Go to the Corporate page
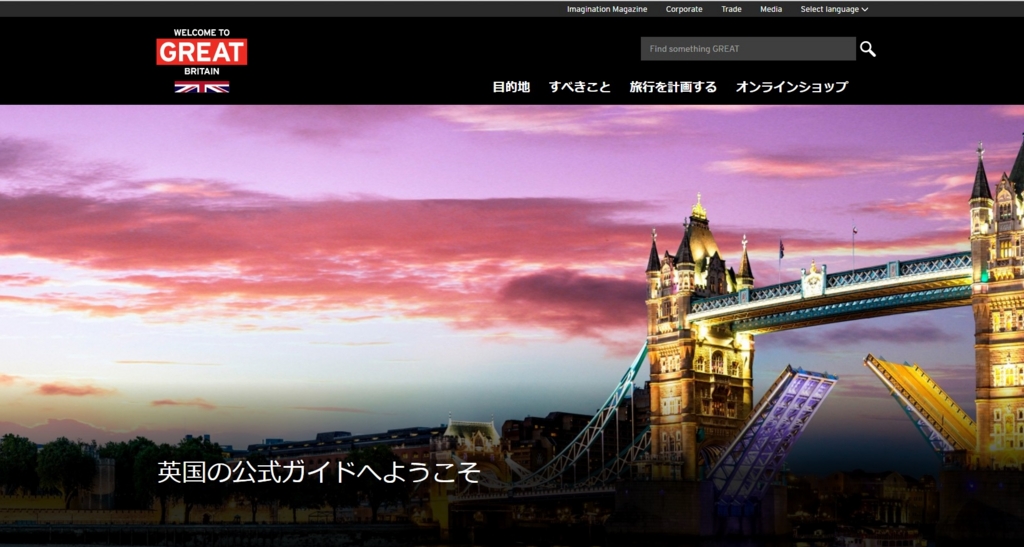 pos(684,9)
